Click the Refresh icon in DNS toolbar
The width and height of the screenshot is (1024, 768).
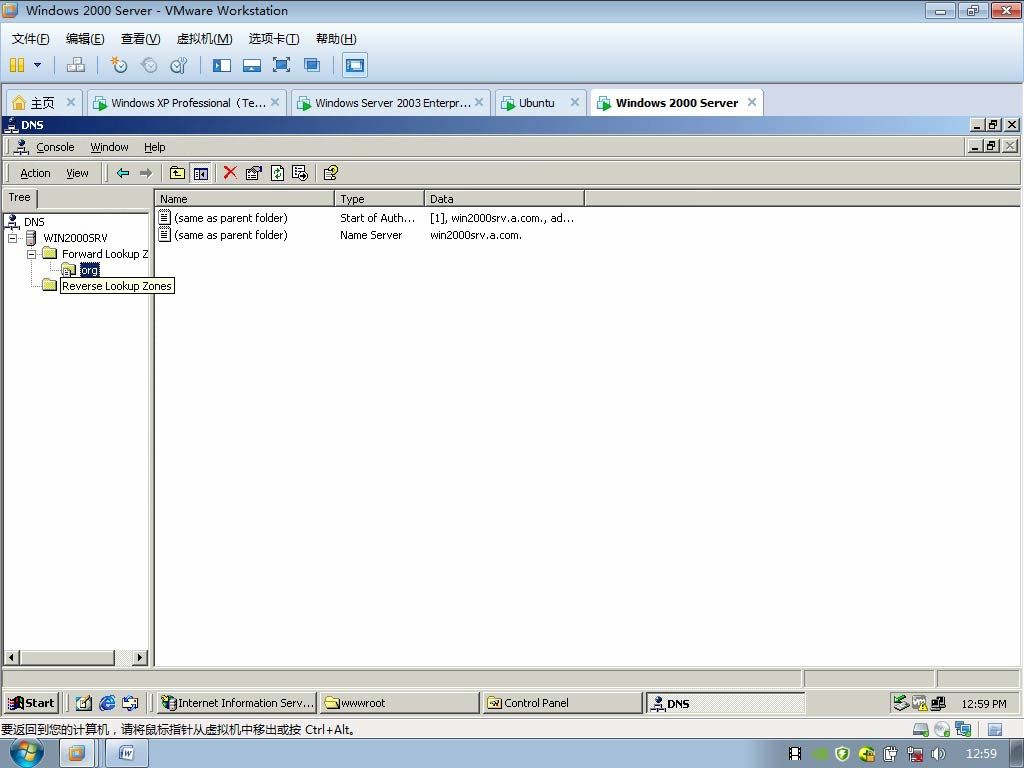[x=277, y=173]
